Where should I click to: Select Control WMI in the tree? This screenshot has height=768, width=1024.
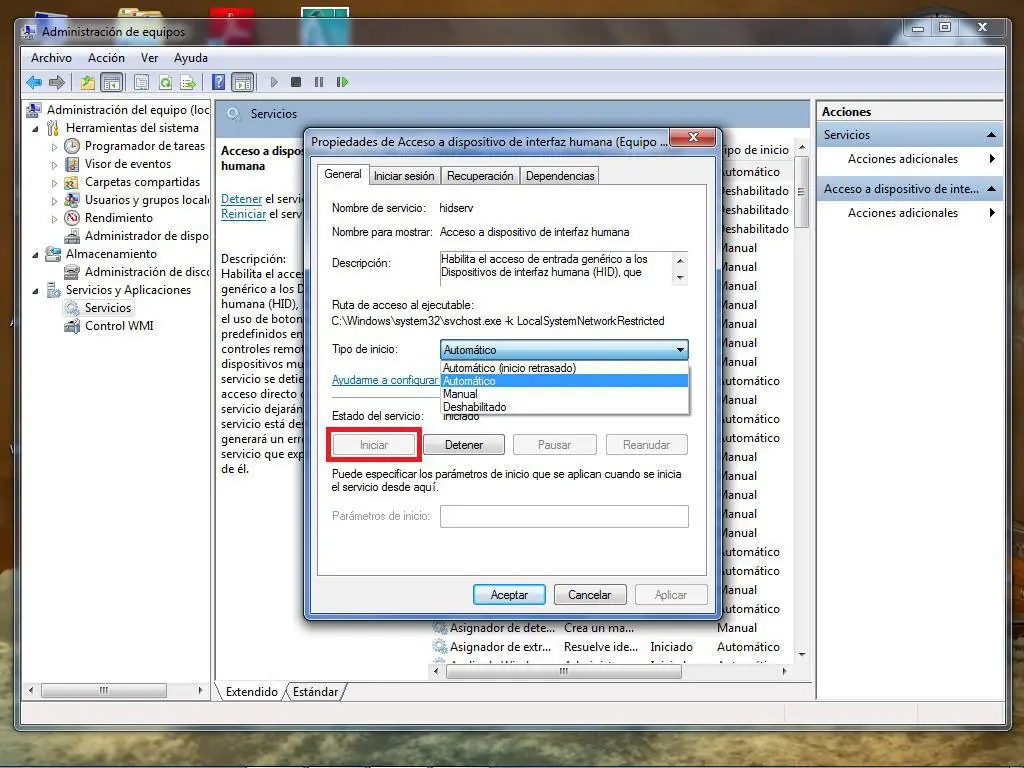pyautogui.click(x=119, y=326)
